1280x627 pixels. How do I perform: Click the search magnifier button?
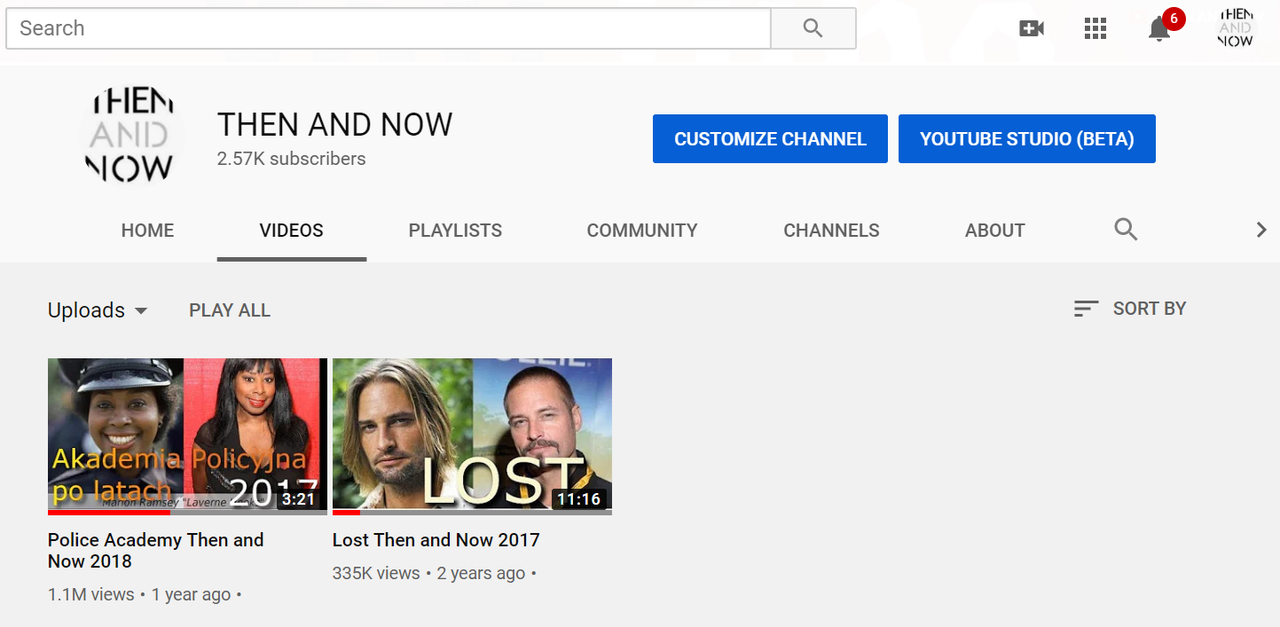pyautogui.click(x=813, y=28)
